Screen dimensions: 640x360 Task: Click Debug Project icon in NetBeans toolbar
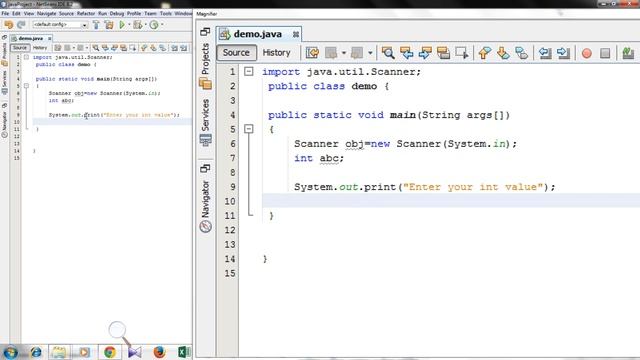(x=138, y=25)
